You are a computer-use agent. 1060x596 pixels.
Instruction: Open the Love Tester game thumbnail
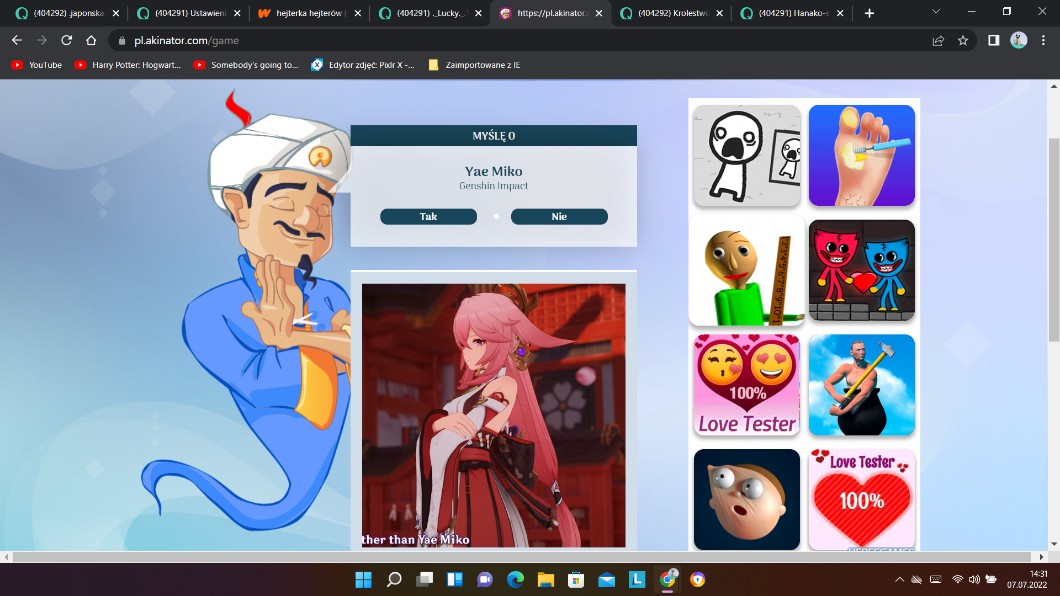pos(746,385)
